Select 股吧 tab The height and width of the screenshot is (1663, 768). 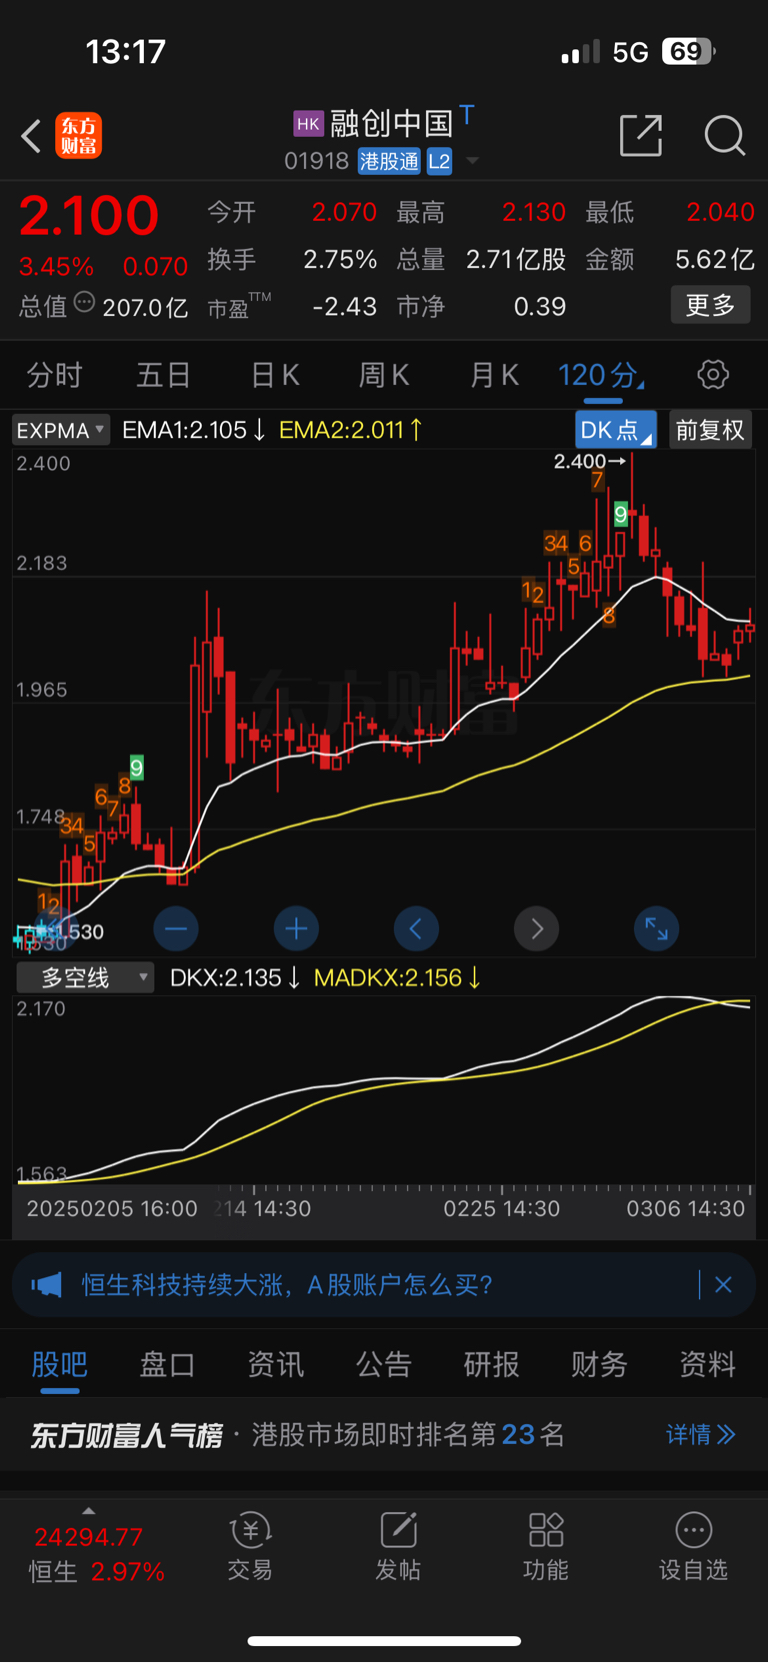tap(59, 1364)
